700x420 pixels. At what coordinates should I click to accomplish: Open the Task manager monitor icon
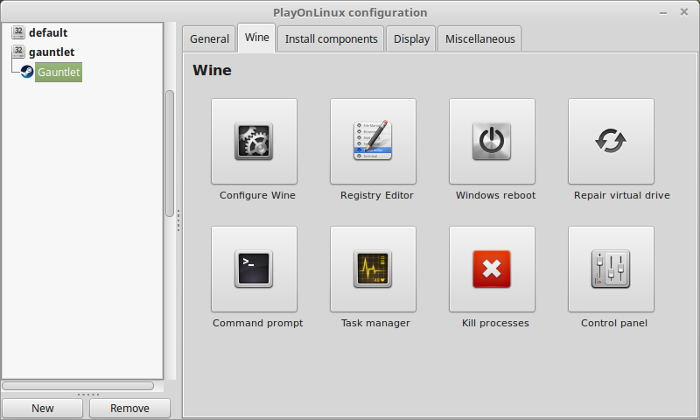(373, 269)
